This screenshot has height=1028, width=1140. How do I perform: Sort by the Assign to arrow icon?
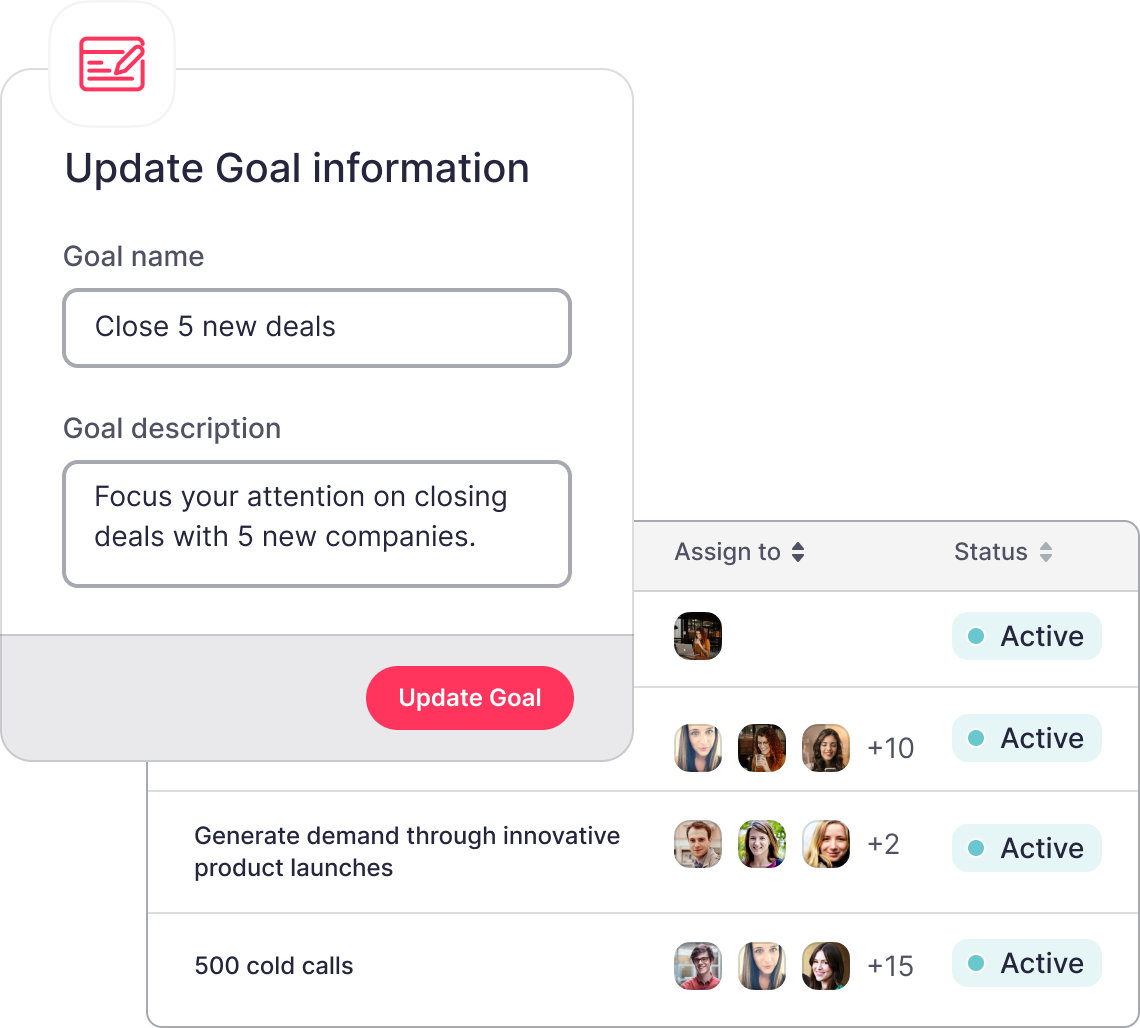tap(798, 552)
